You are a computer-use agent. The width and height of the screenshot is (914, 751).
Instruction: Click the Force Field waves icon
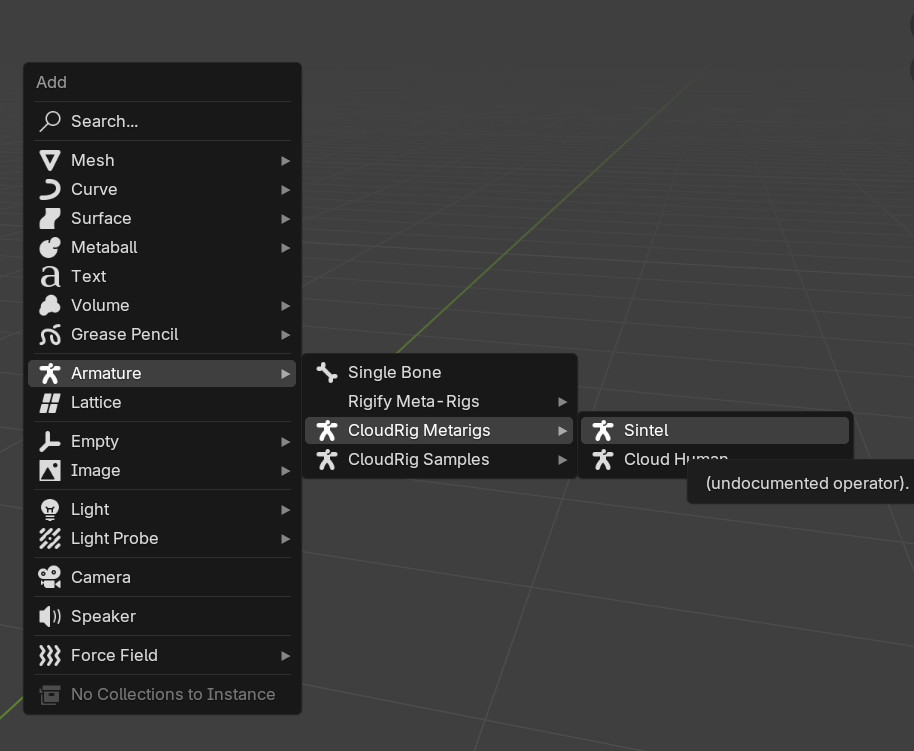click(x=50, y=655)
